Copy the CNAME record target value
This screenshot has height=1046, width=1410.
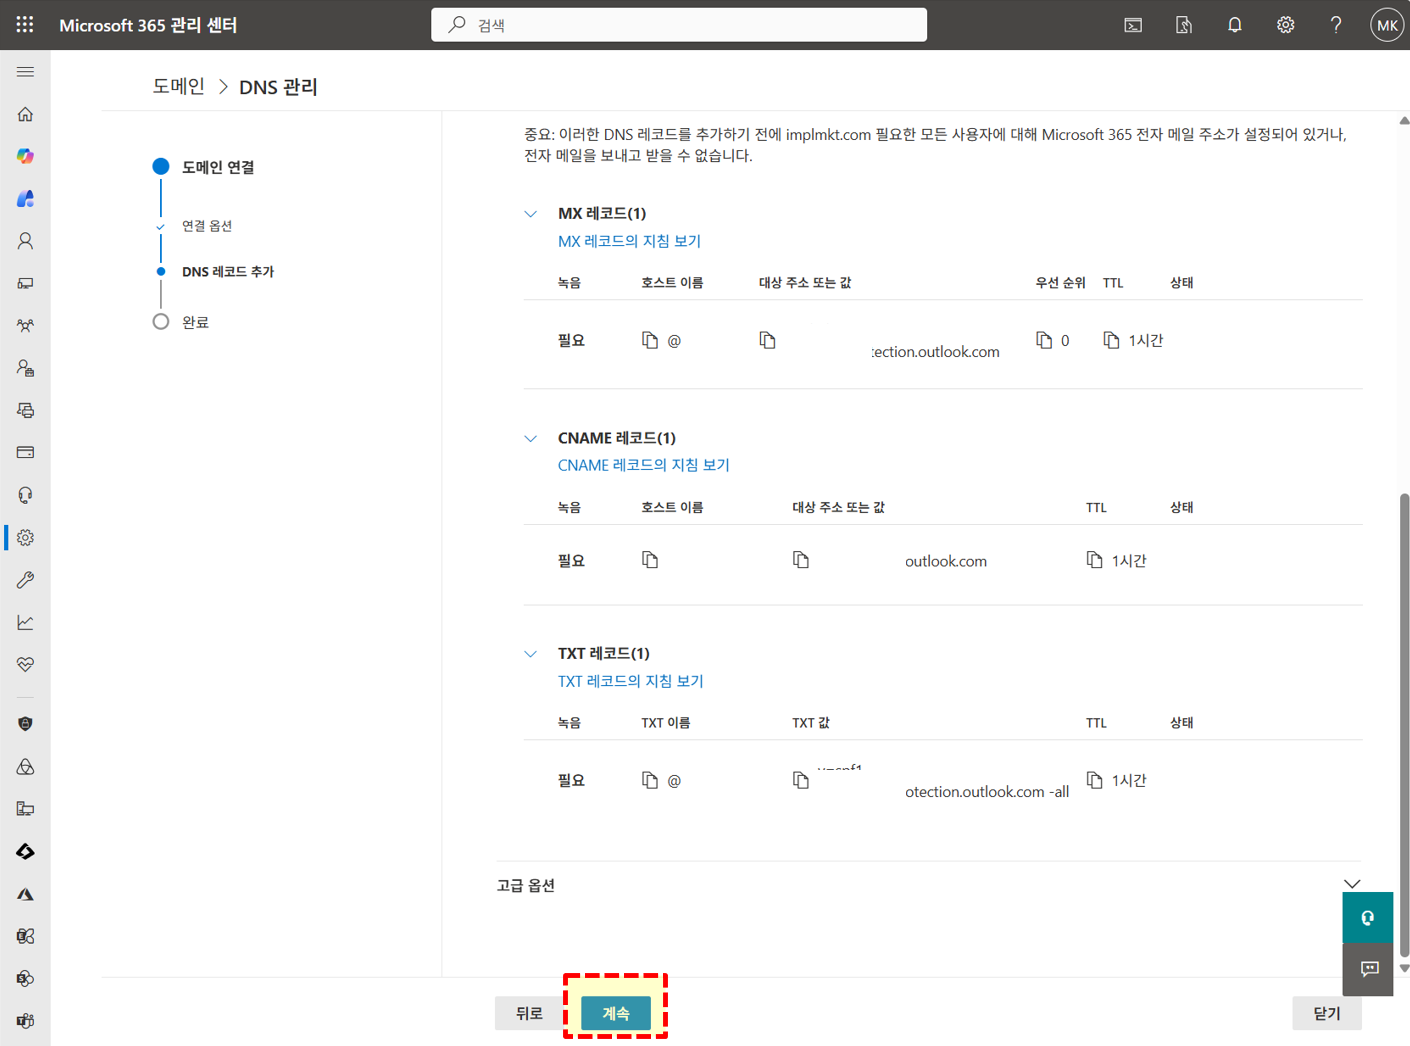pos(801,560)
